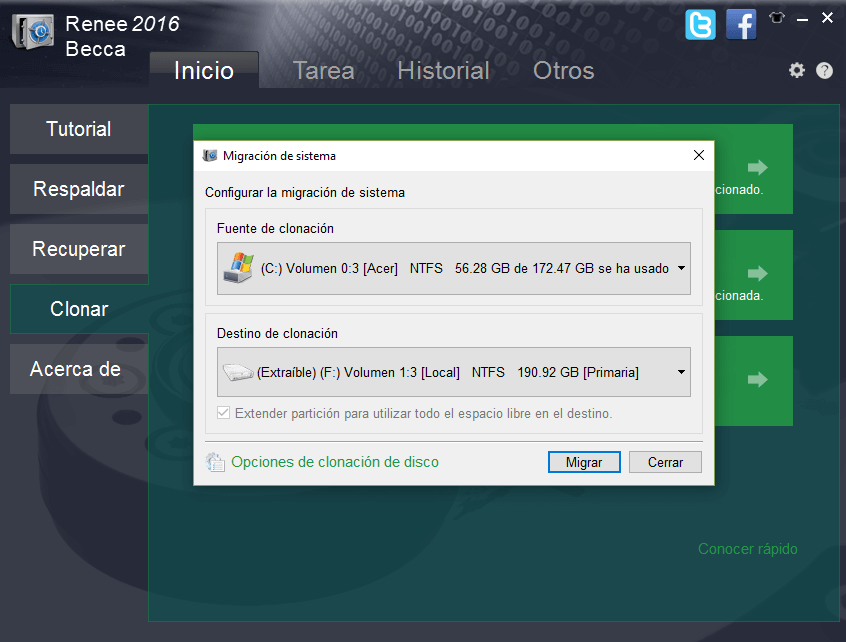
Task: Click the dialog title bar app icon
Action: click(x=210, y=156)
